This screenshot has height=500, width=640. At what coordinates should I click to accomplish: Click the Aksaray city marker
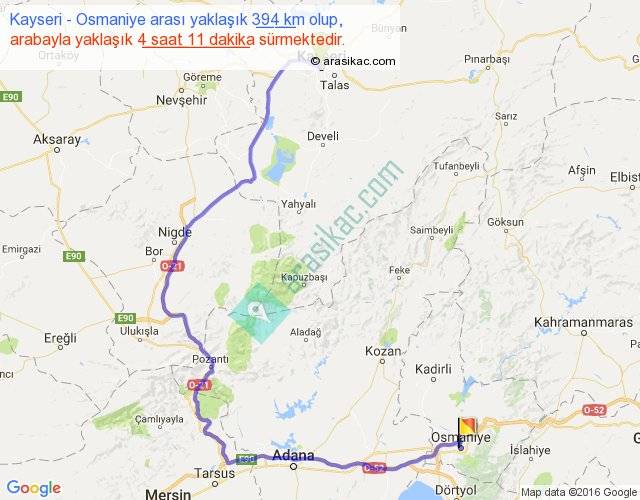click(57, 150)
